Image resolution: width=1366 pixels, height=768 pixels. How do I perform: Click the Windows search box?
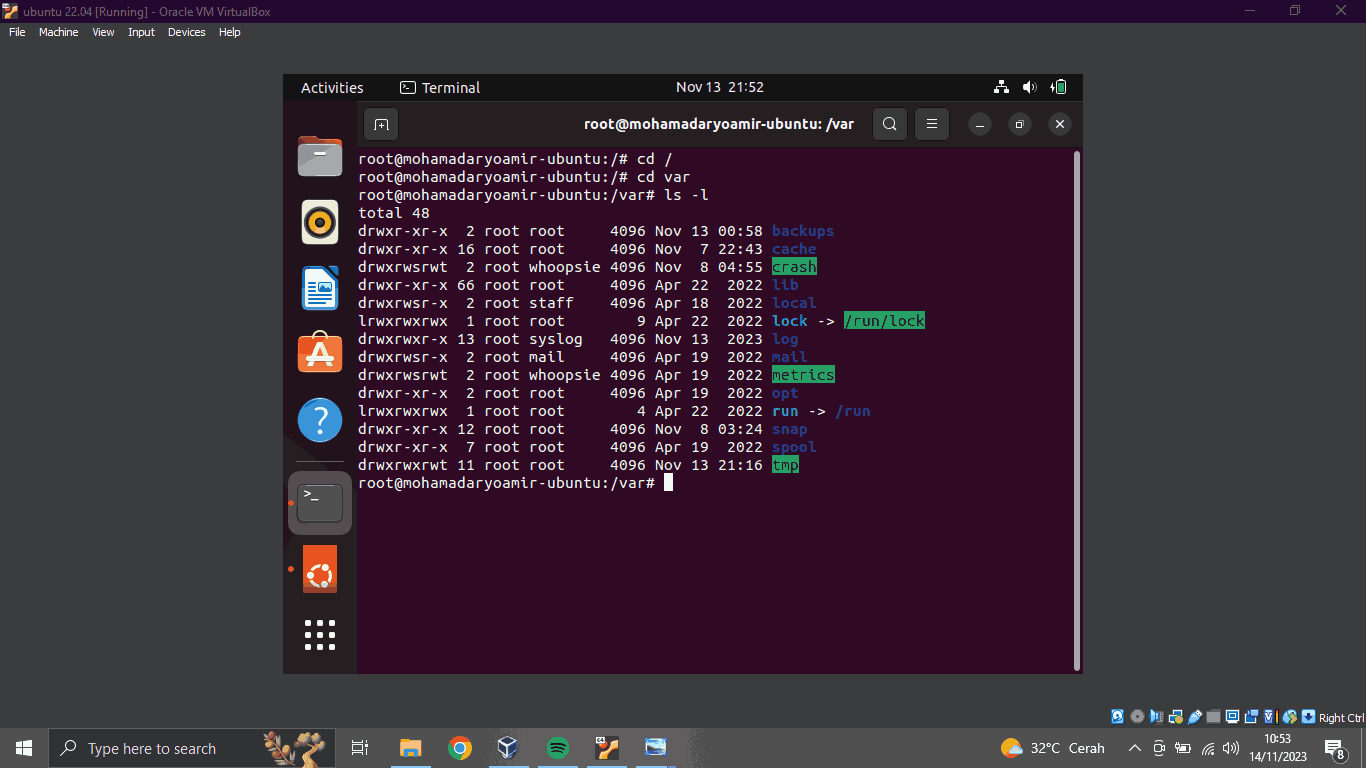pyautogui.click(x=193, y=748)
